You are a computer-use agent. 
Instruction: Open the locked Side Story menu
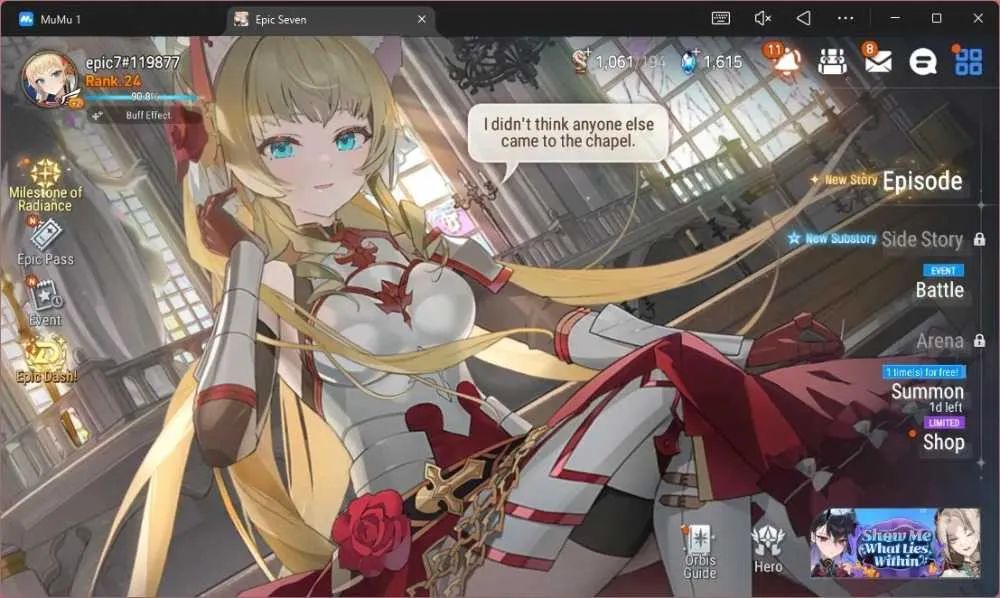922,239
